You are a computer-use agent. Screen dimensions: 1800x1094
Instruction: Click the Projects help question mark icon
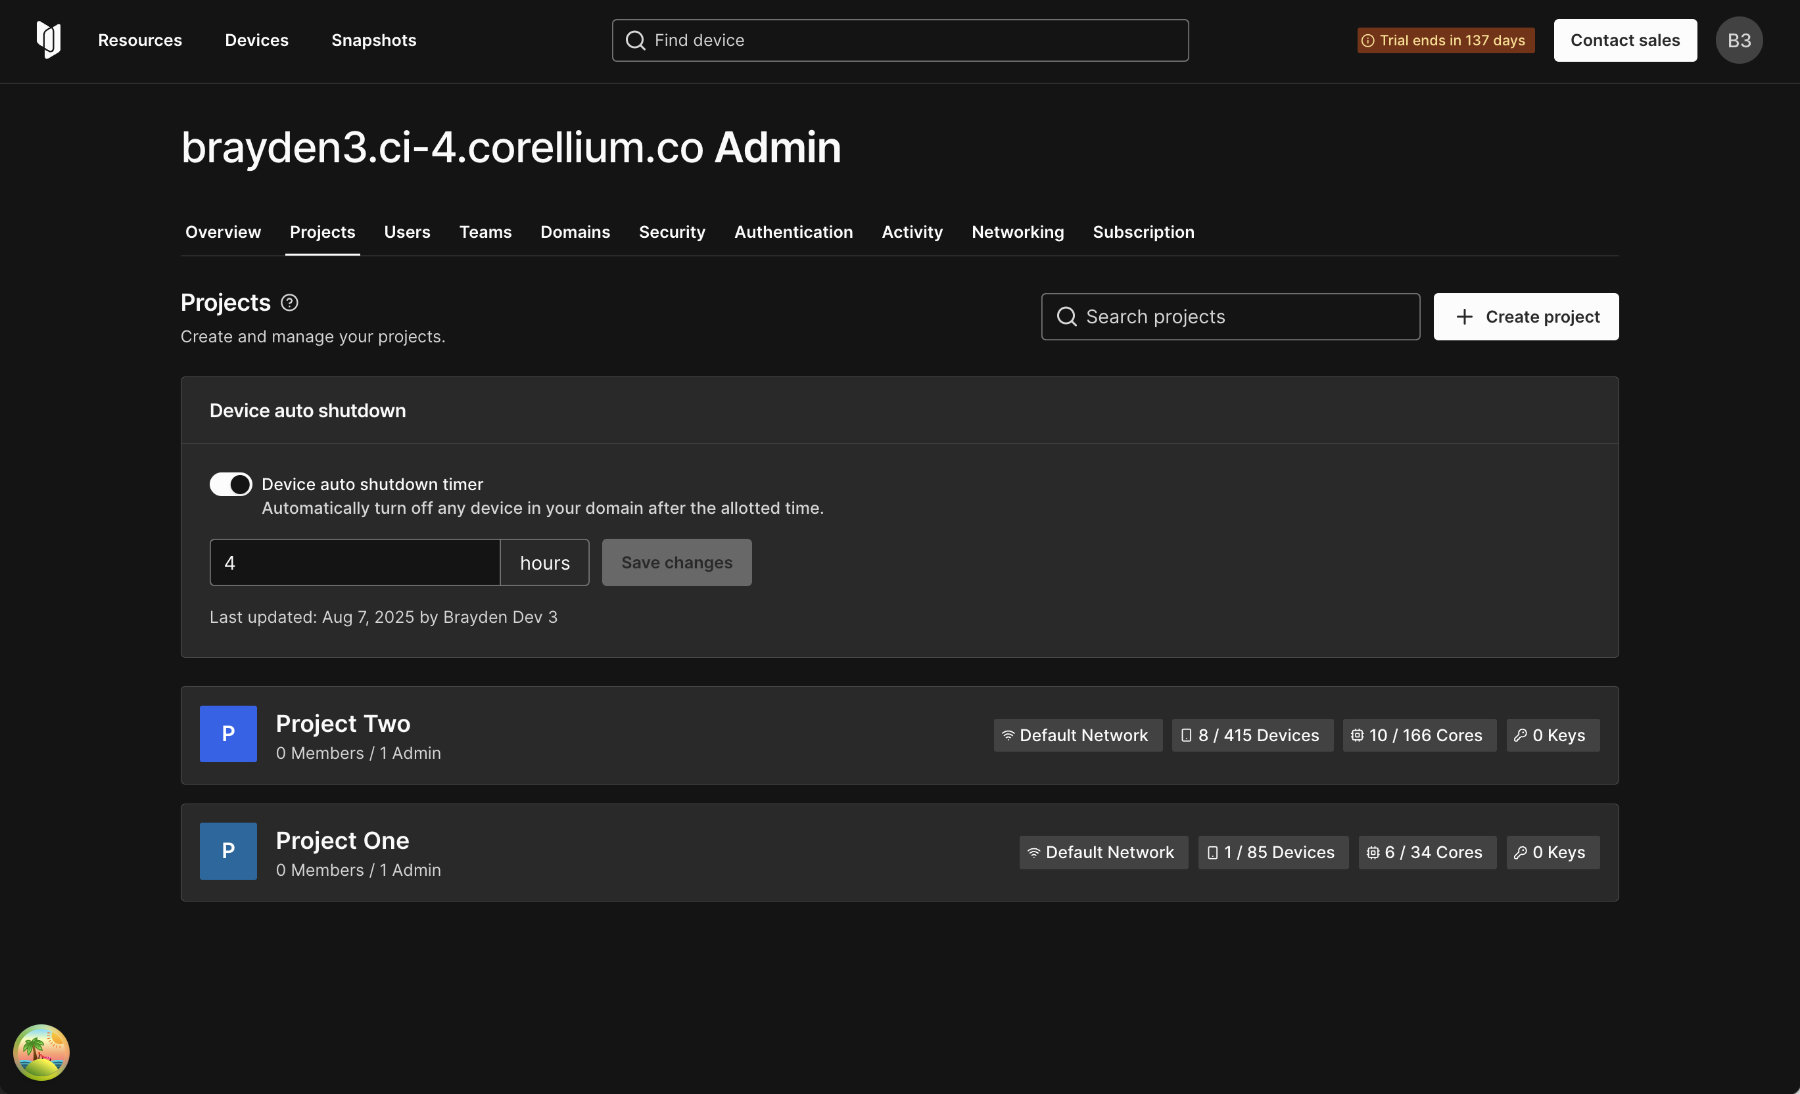tap(290, 303)
